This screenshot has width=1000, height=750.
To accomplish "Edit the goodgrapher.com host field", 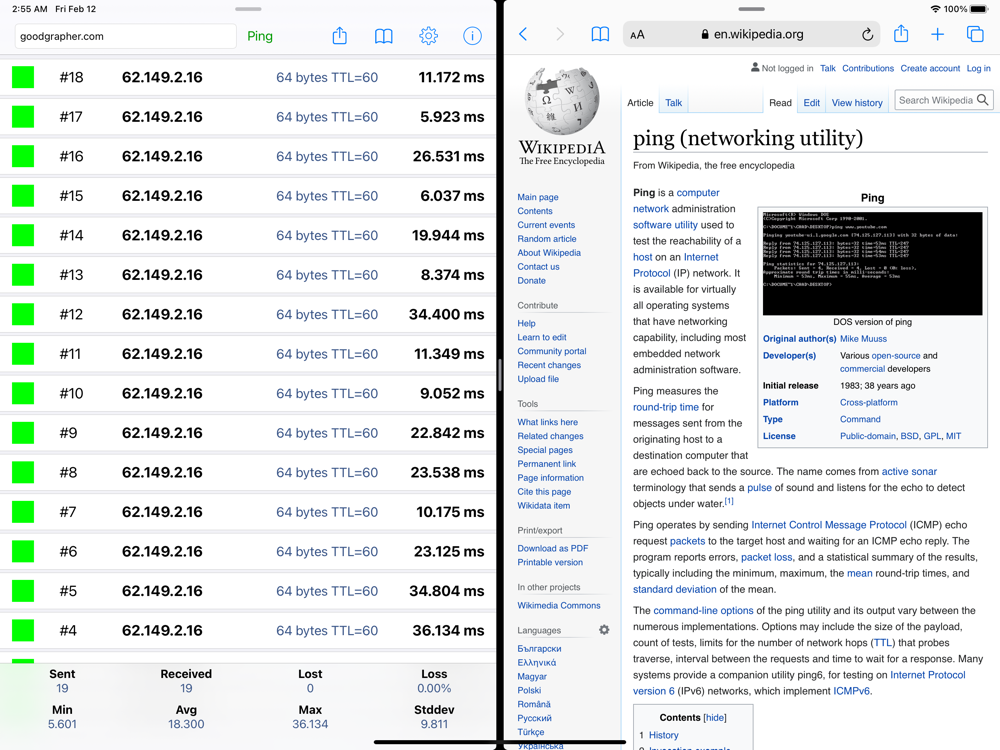I will pos(126,36).
